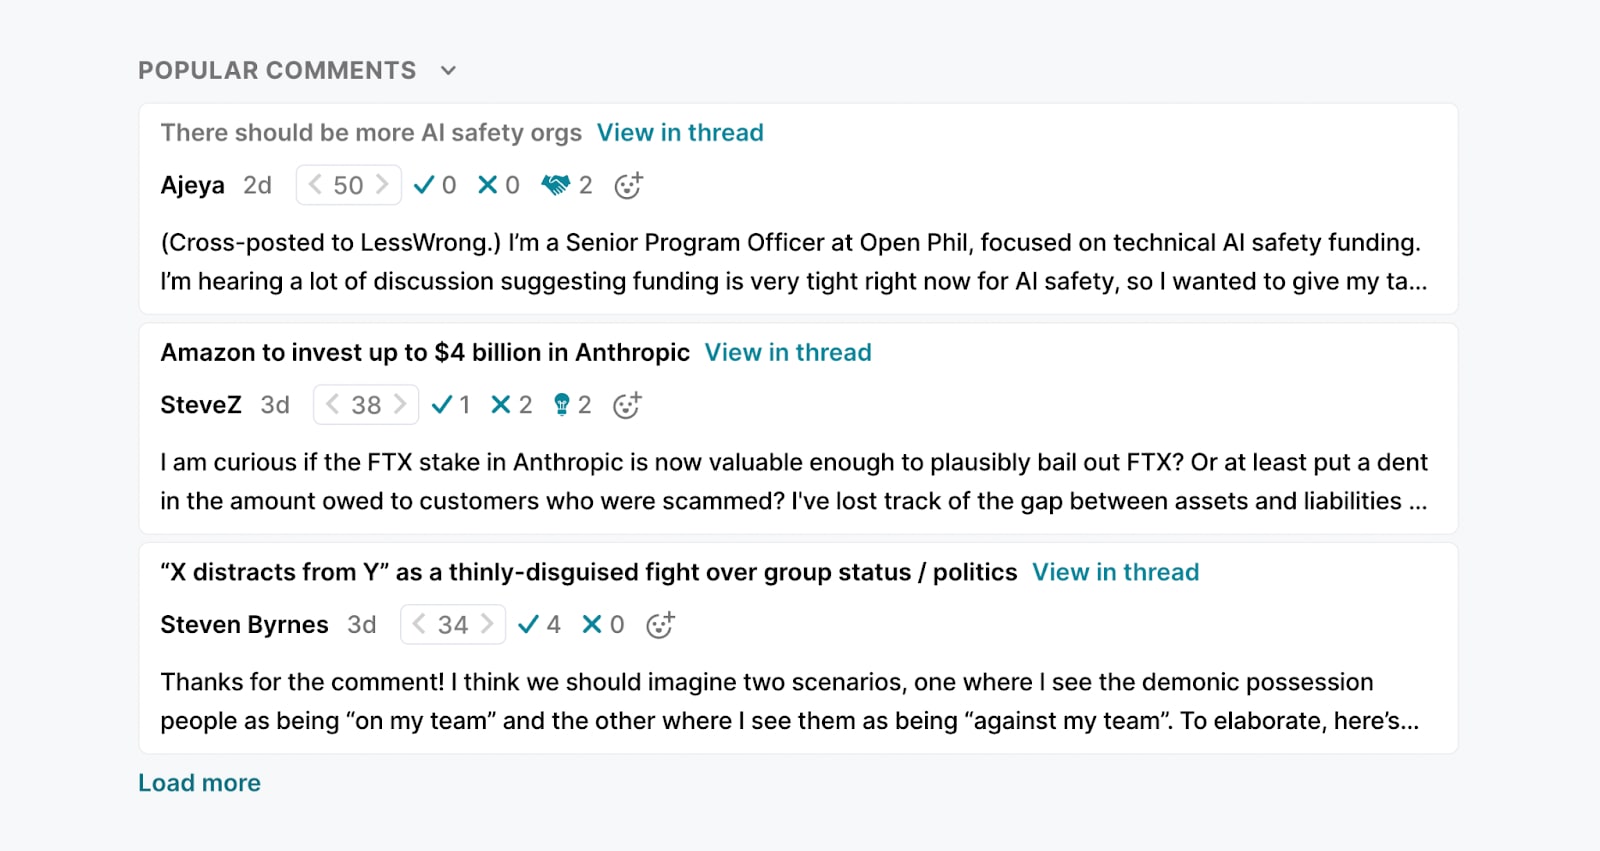1600x851 pixels.
Task: Downvote Steven Byrnes' comment with left arrow
Action: click(419, 625)
